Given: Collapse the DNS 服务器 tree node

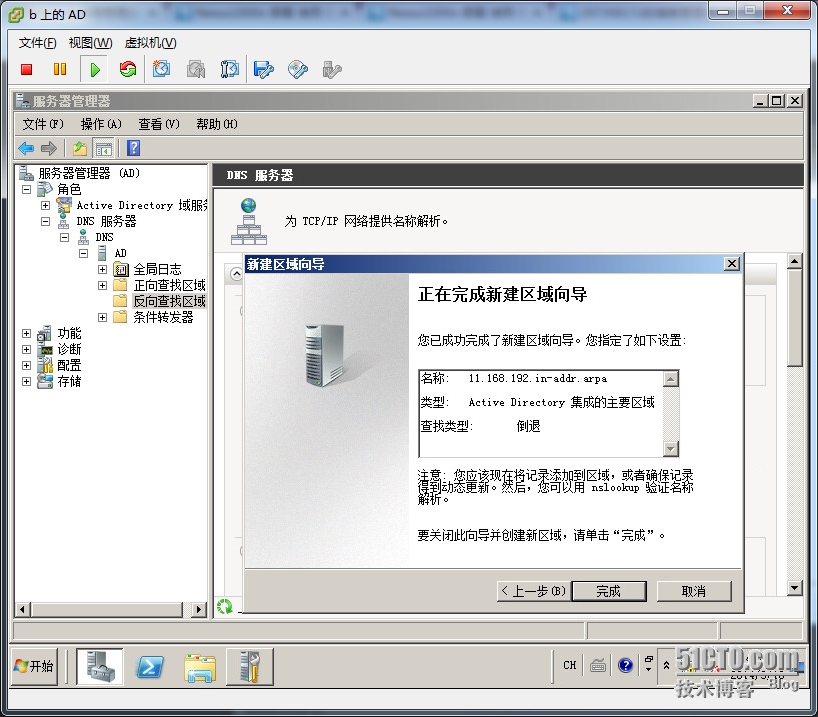Looking at the screenshot, I should point(45,222).
